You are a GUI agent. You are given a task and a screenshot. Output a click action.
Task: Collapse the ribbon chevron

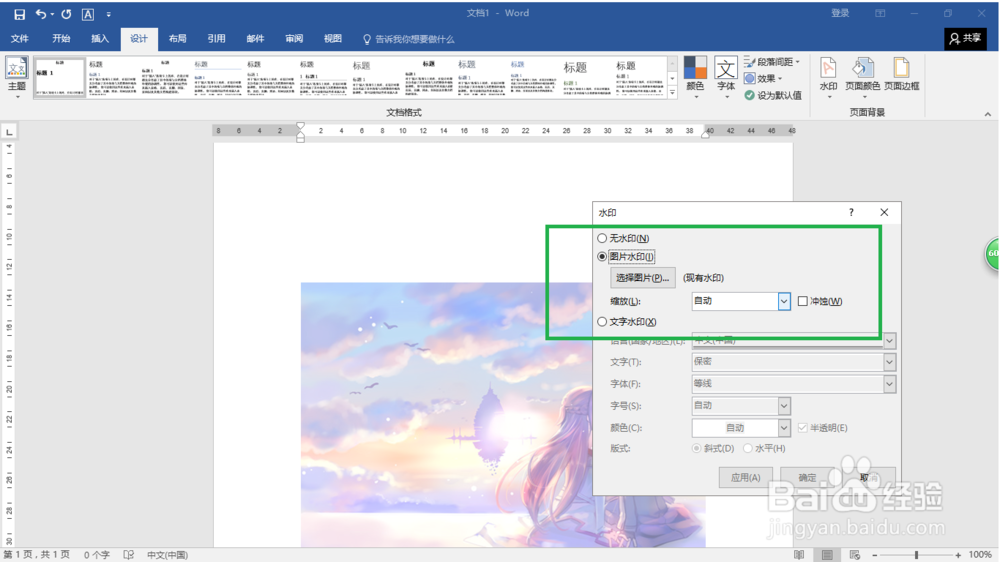pos(987,114)
